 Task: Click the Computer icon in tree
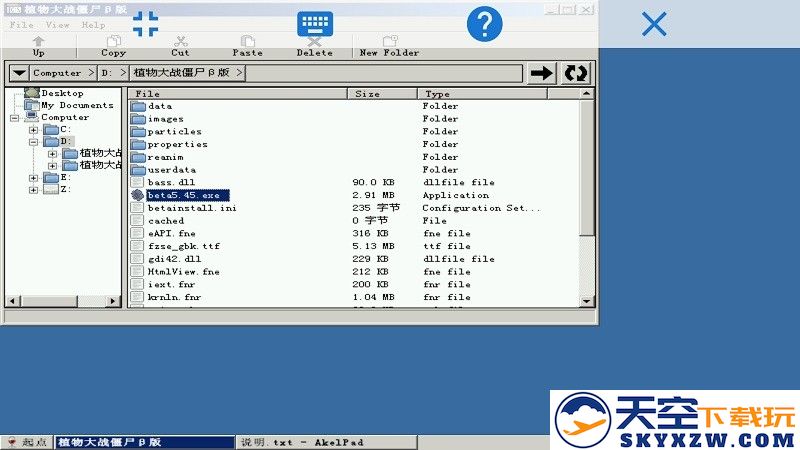[32, 117]
